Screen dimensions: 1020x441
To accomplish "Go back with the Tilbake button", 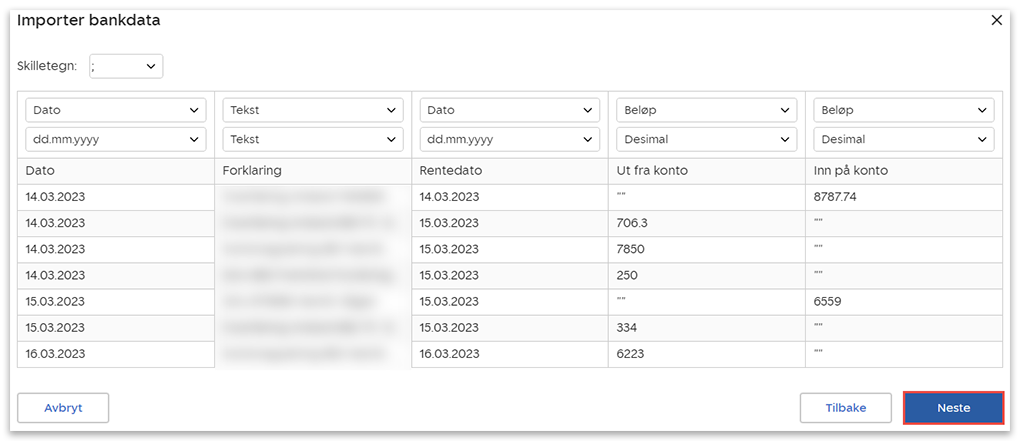I will pyautogui.click(x=846, y=408).
